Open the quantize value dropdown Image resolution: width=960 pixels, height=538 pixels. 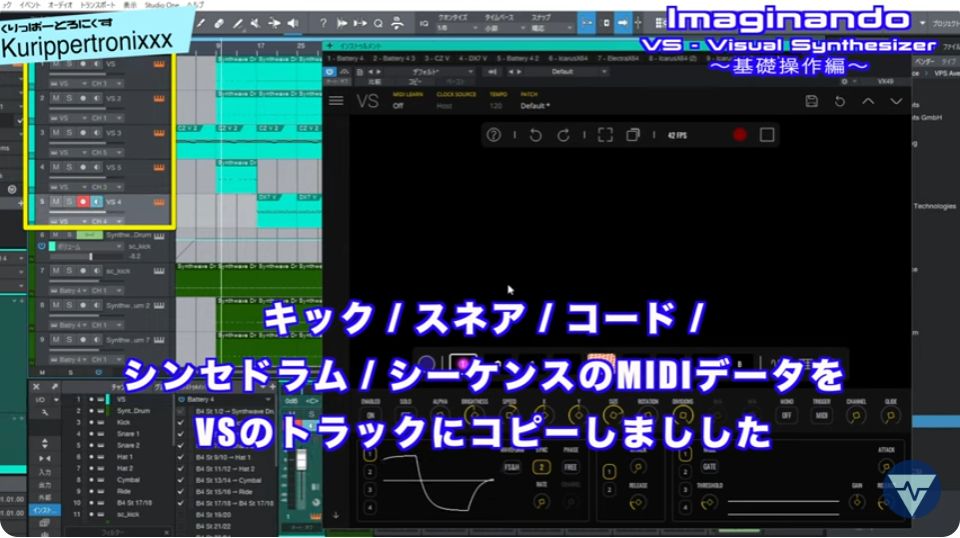point(456,28)
